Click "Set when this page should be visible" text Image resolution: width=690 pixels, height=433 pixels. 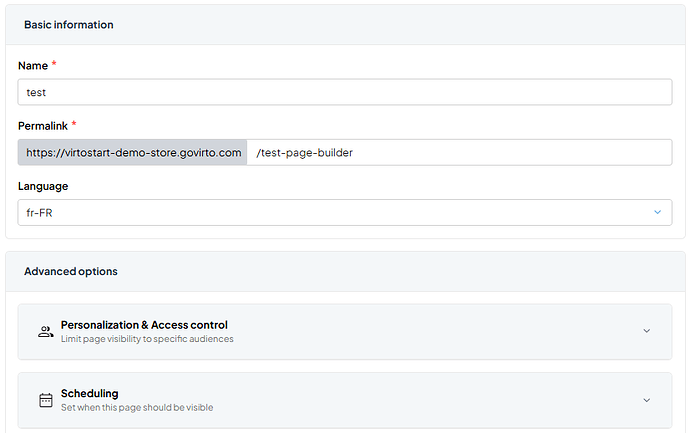coord(137,407)
